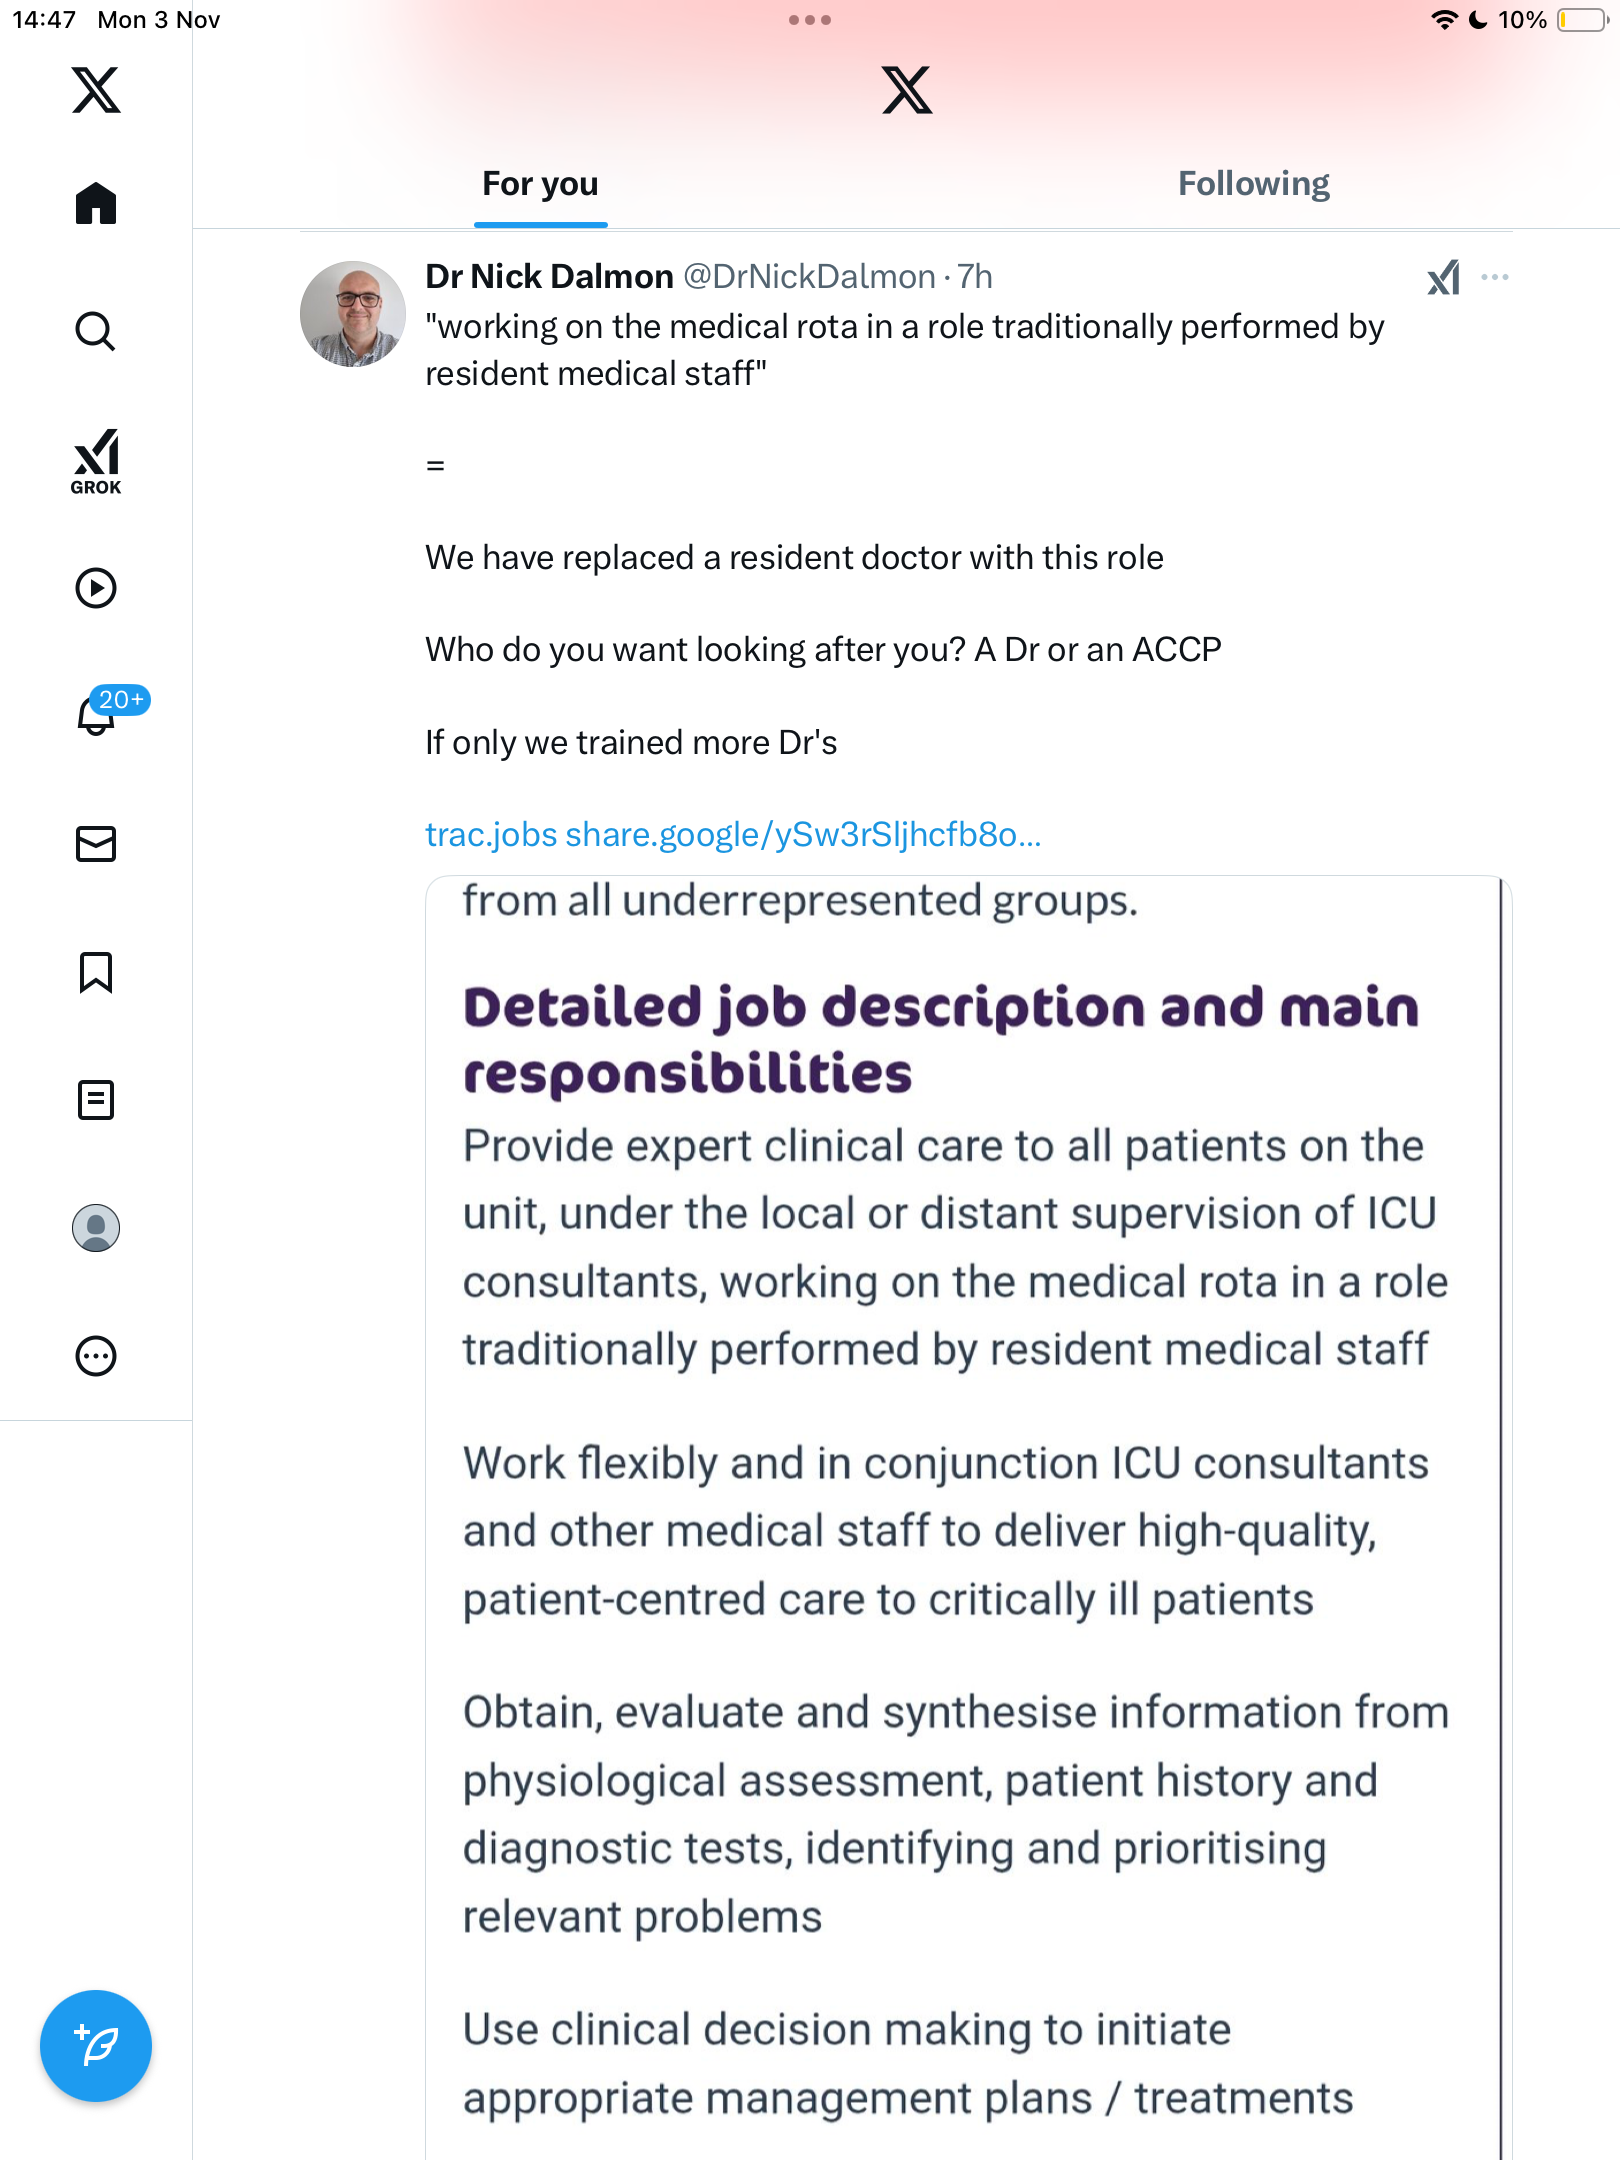
Task: Tap Grok explain icon on the post
Action: point(1443,277)
